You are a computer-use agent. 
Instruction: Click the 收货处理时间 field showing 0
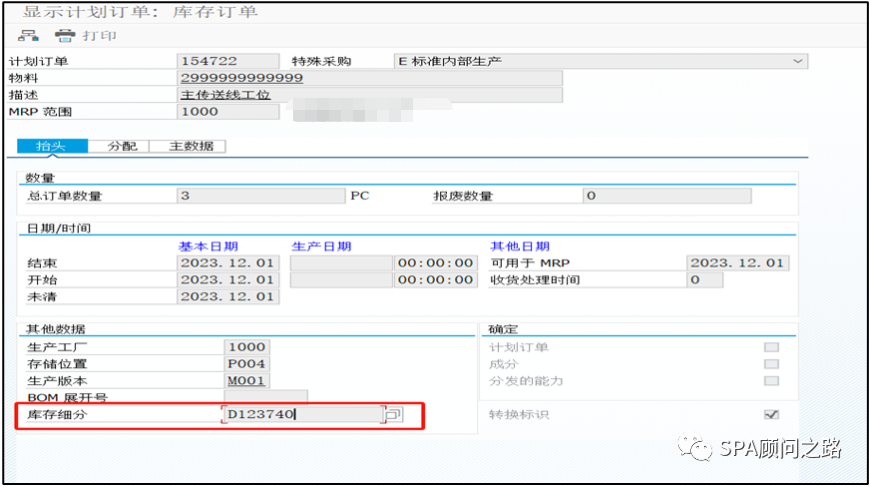(x=705, y=280)
